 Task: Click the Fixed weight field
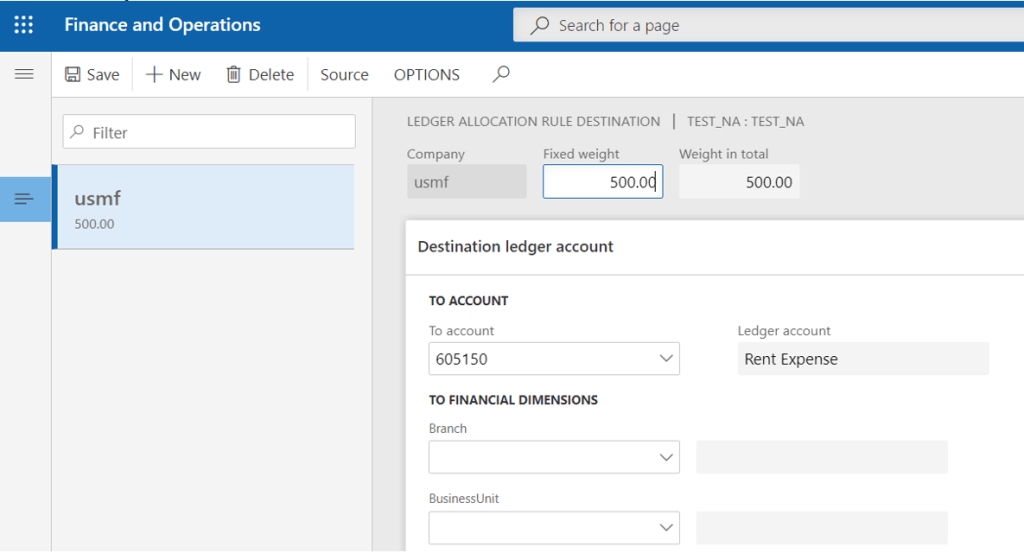point(603,182)
